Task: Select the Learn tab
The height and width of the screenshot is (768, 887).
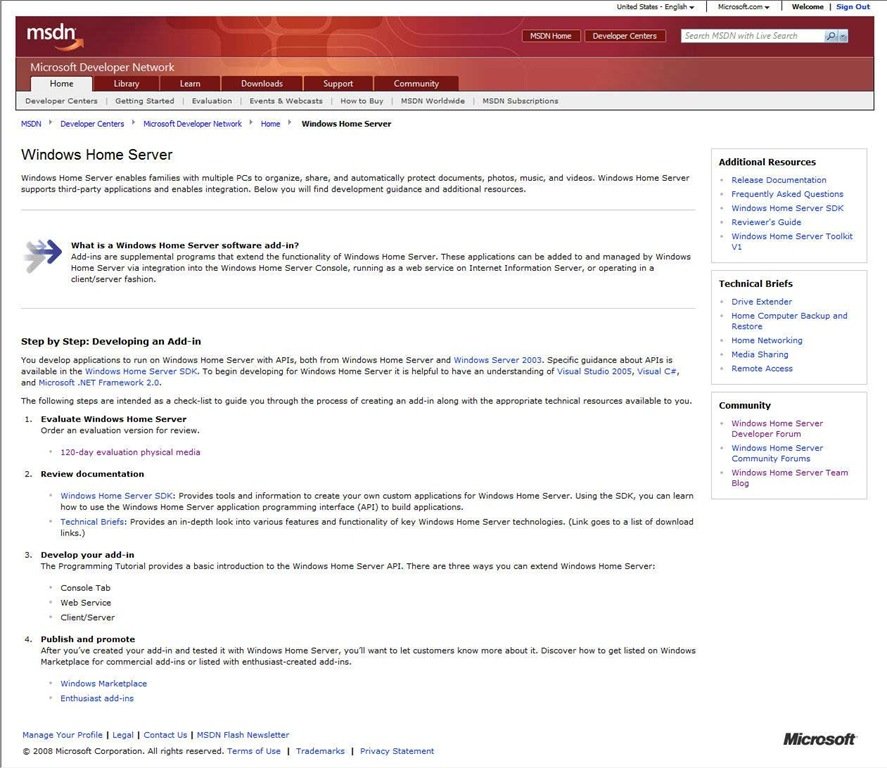Action: click(x=190, y=84)
